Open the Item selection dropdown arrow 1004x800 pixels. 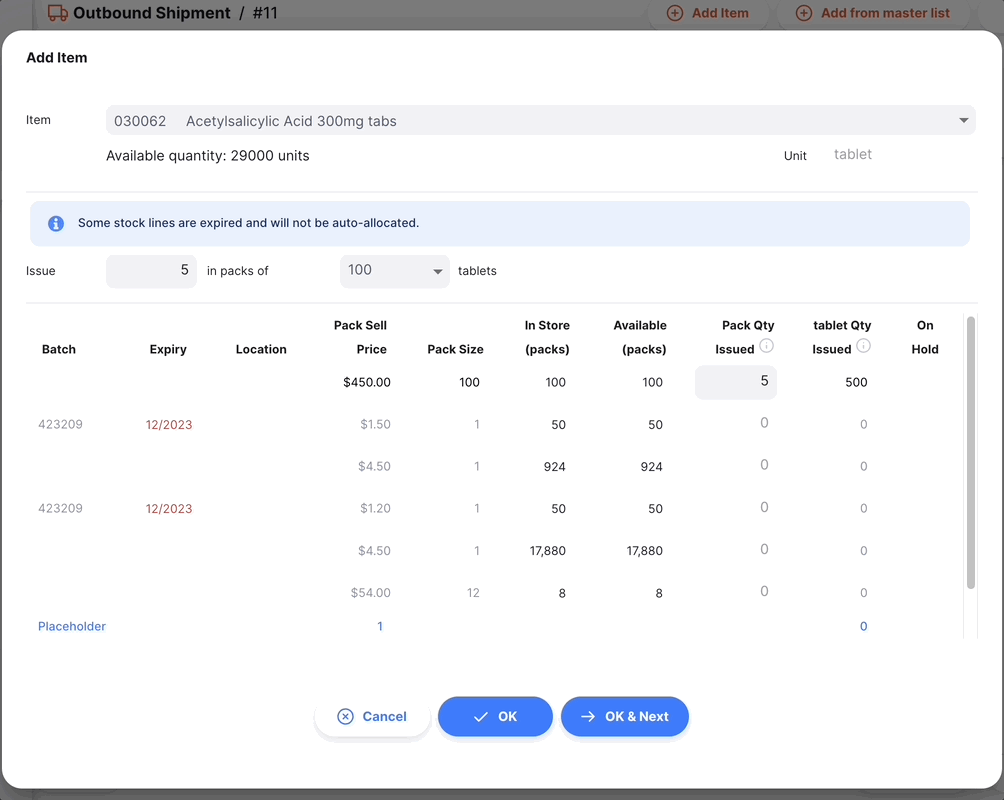[x=964, y=120]
